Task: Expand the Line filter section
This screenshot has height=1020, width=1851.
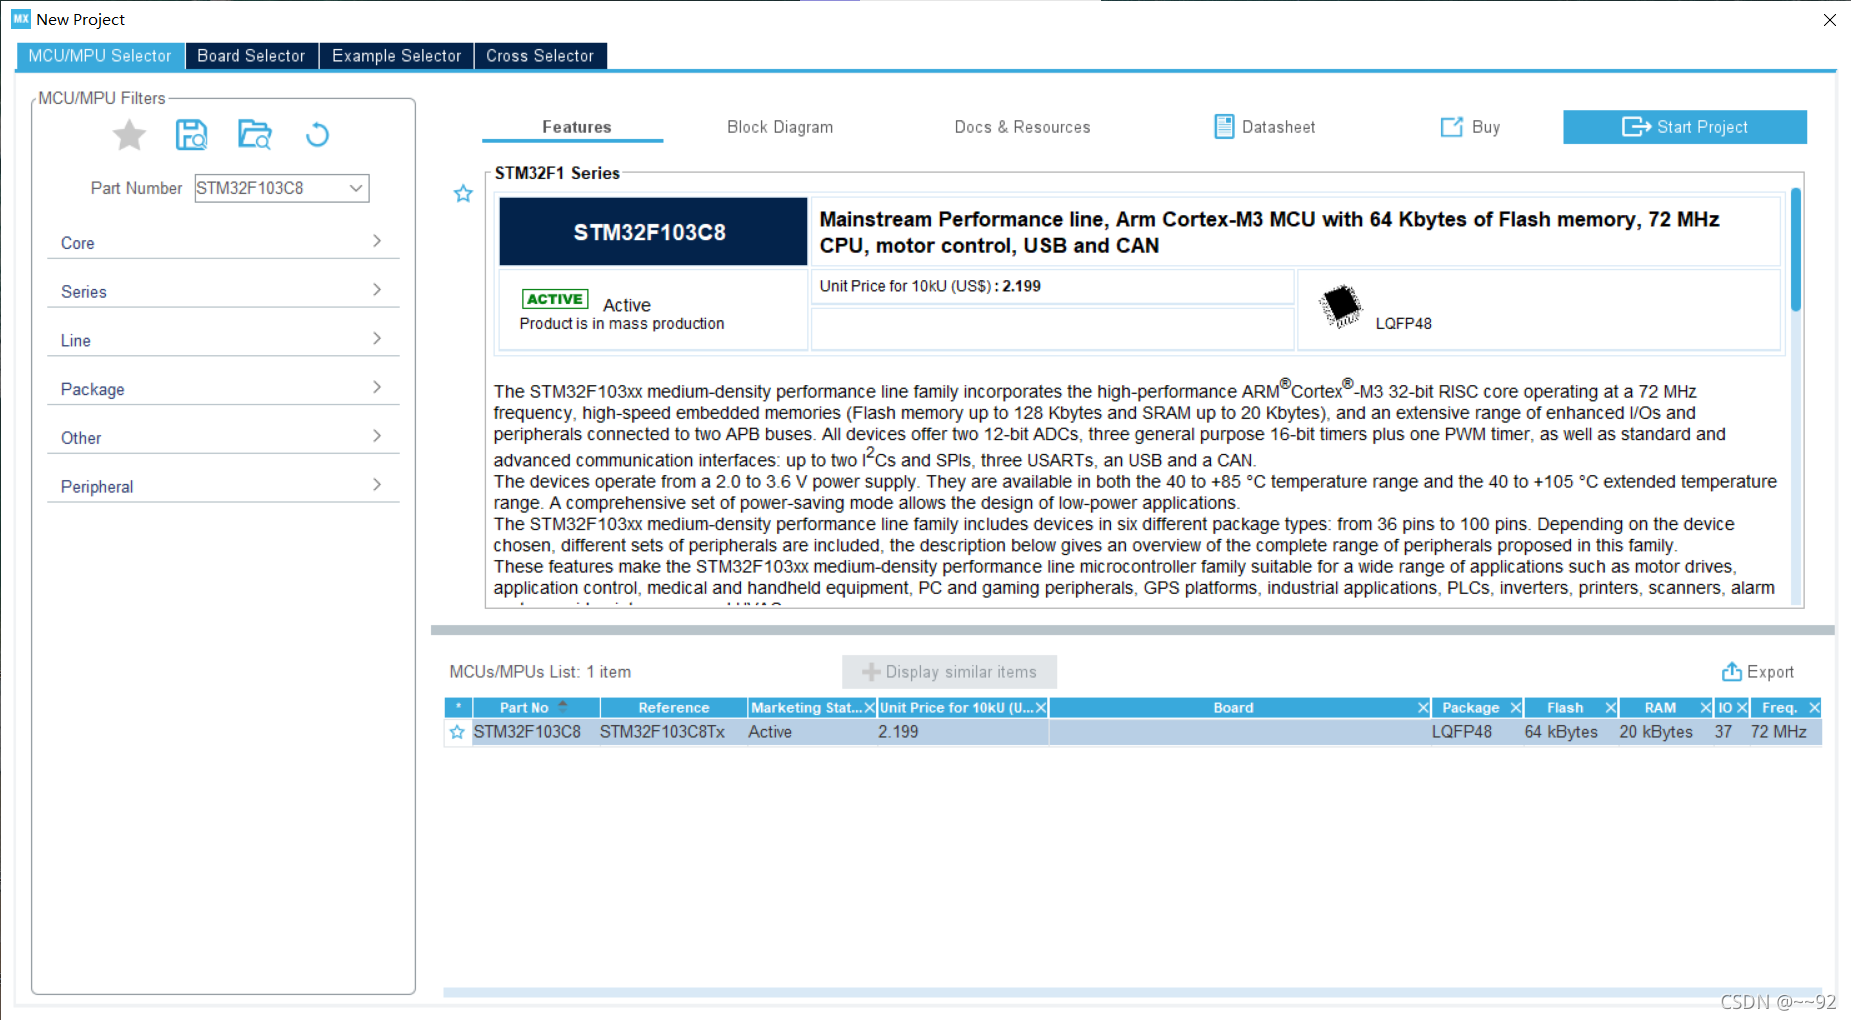Action: (x=223, y=340)
